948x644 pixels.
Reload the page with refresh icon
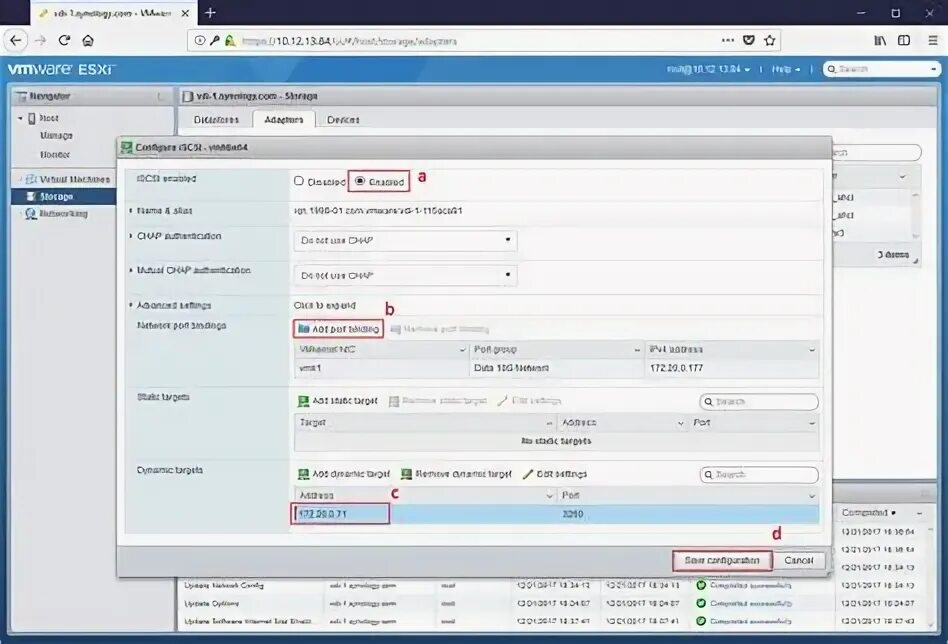pyautogui.click(x=64, y=41)
